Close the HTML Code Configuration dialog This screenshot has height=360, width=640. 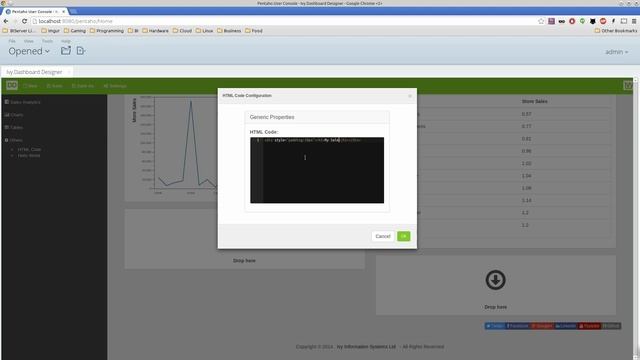(x=410, y=96)
